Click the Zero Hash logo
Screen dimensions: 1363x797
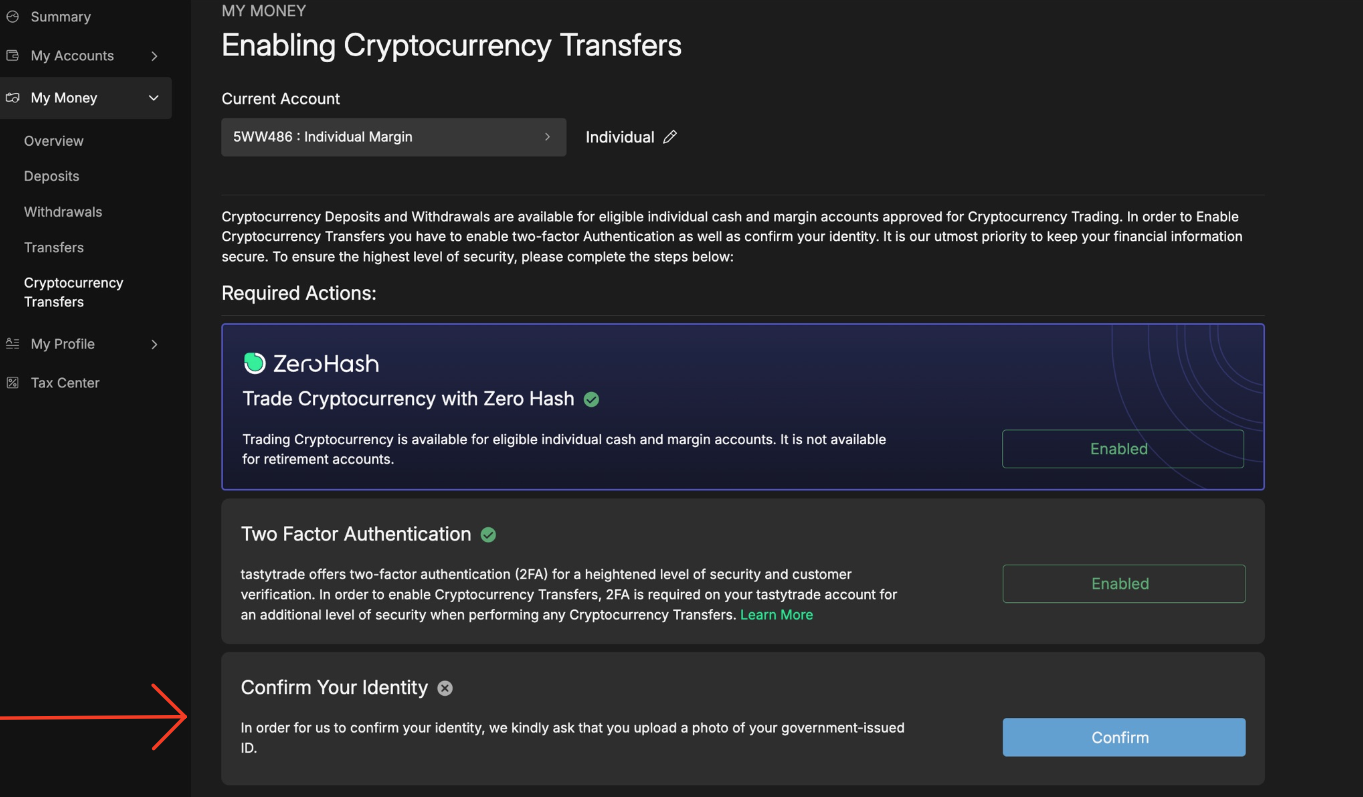(311, 363)
